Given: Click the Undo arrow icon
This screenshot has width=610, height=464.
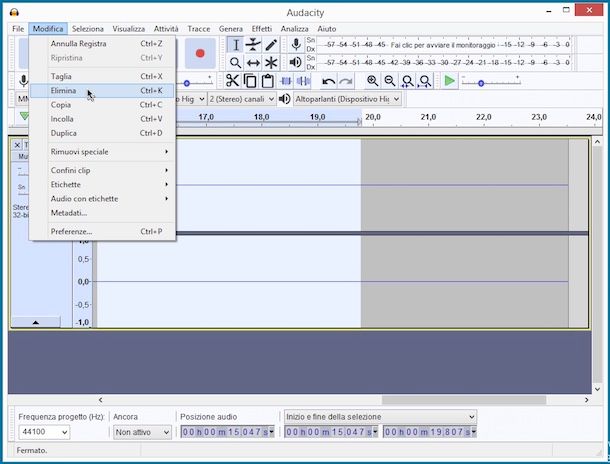Looking at the screenshot, I should click(329, 81).
